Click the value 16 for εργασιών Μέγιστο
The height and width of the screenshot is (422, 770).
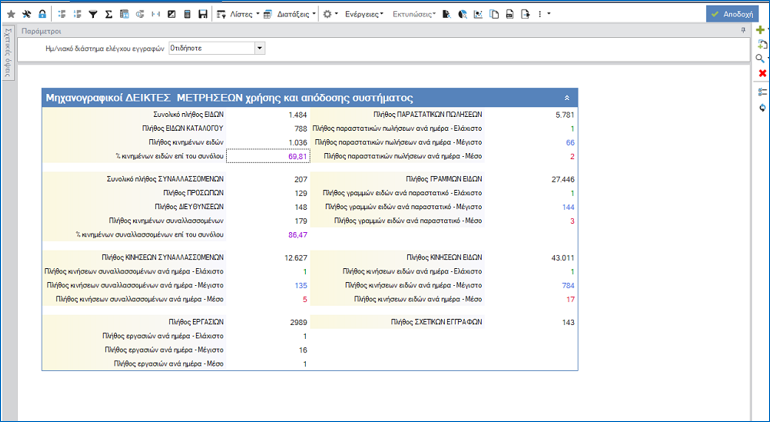click(303, 350)
